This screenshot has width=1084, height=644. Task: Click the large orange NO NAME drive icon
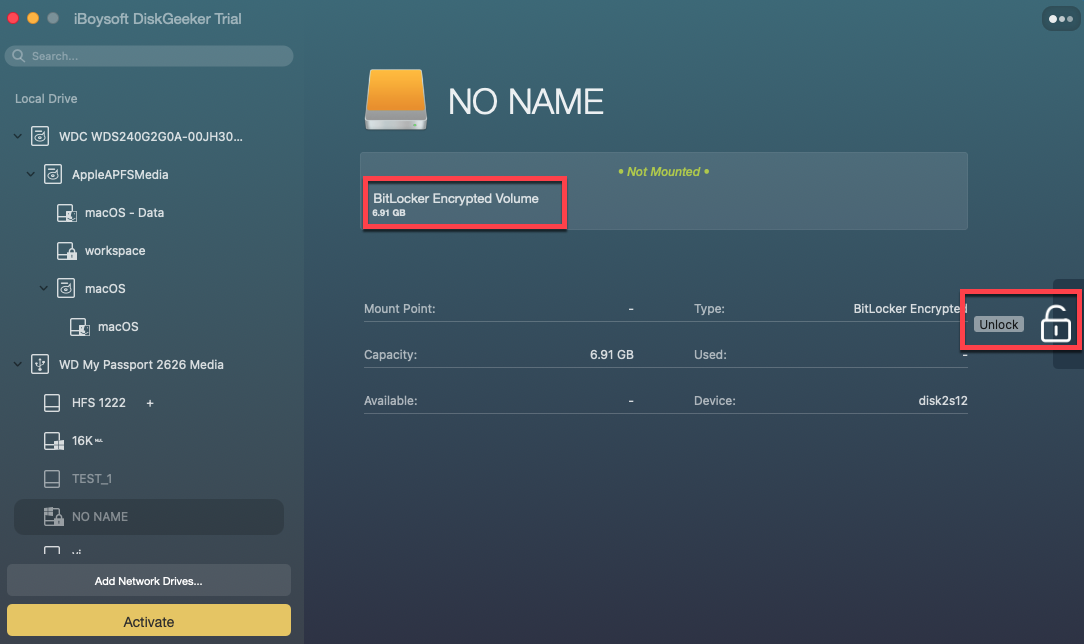[396, 100]
